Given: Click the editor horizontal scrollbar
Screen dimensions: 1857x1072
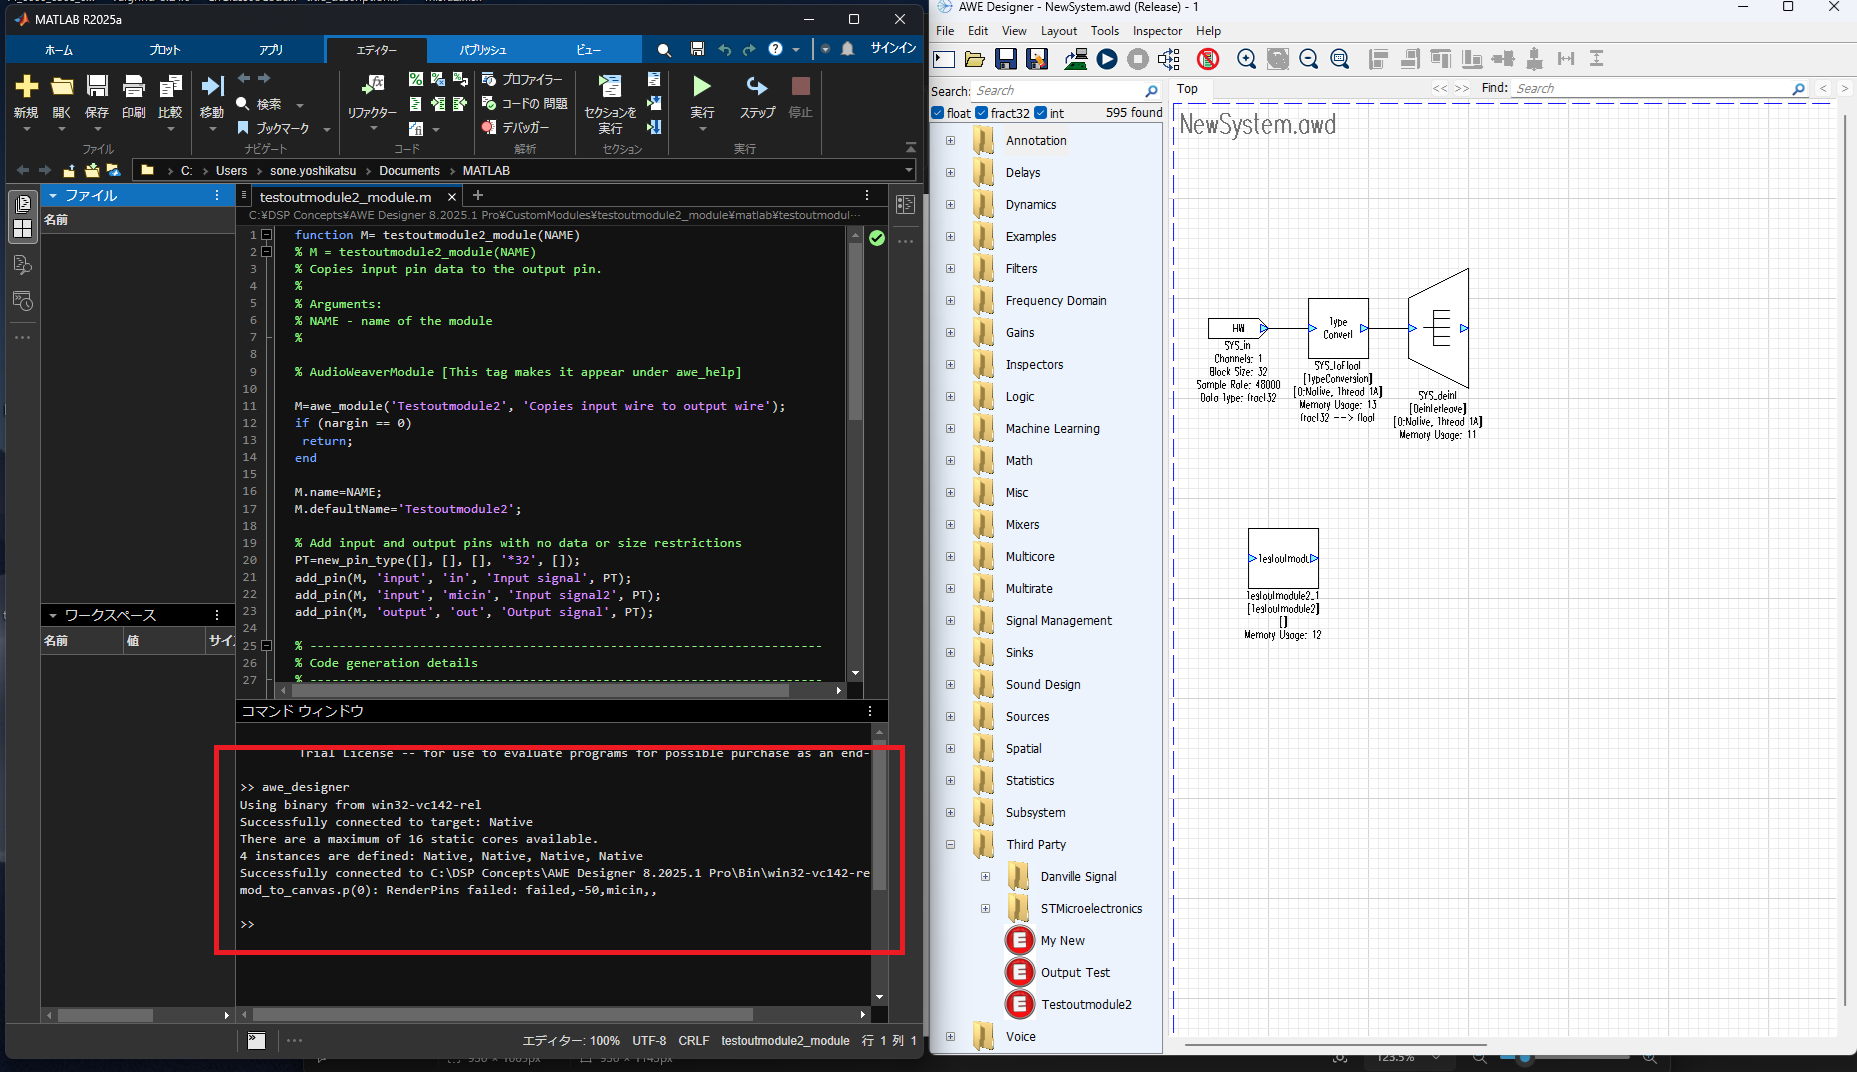Looking at the screenshot, I should [x=540, y=690].
